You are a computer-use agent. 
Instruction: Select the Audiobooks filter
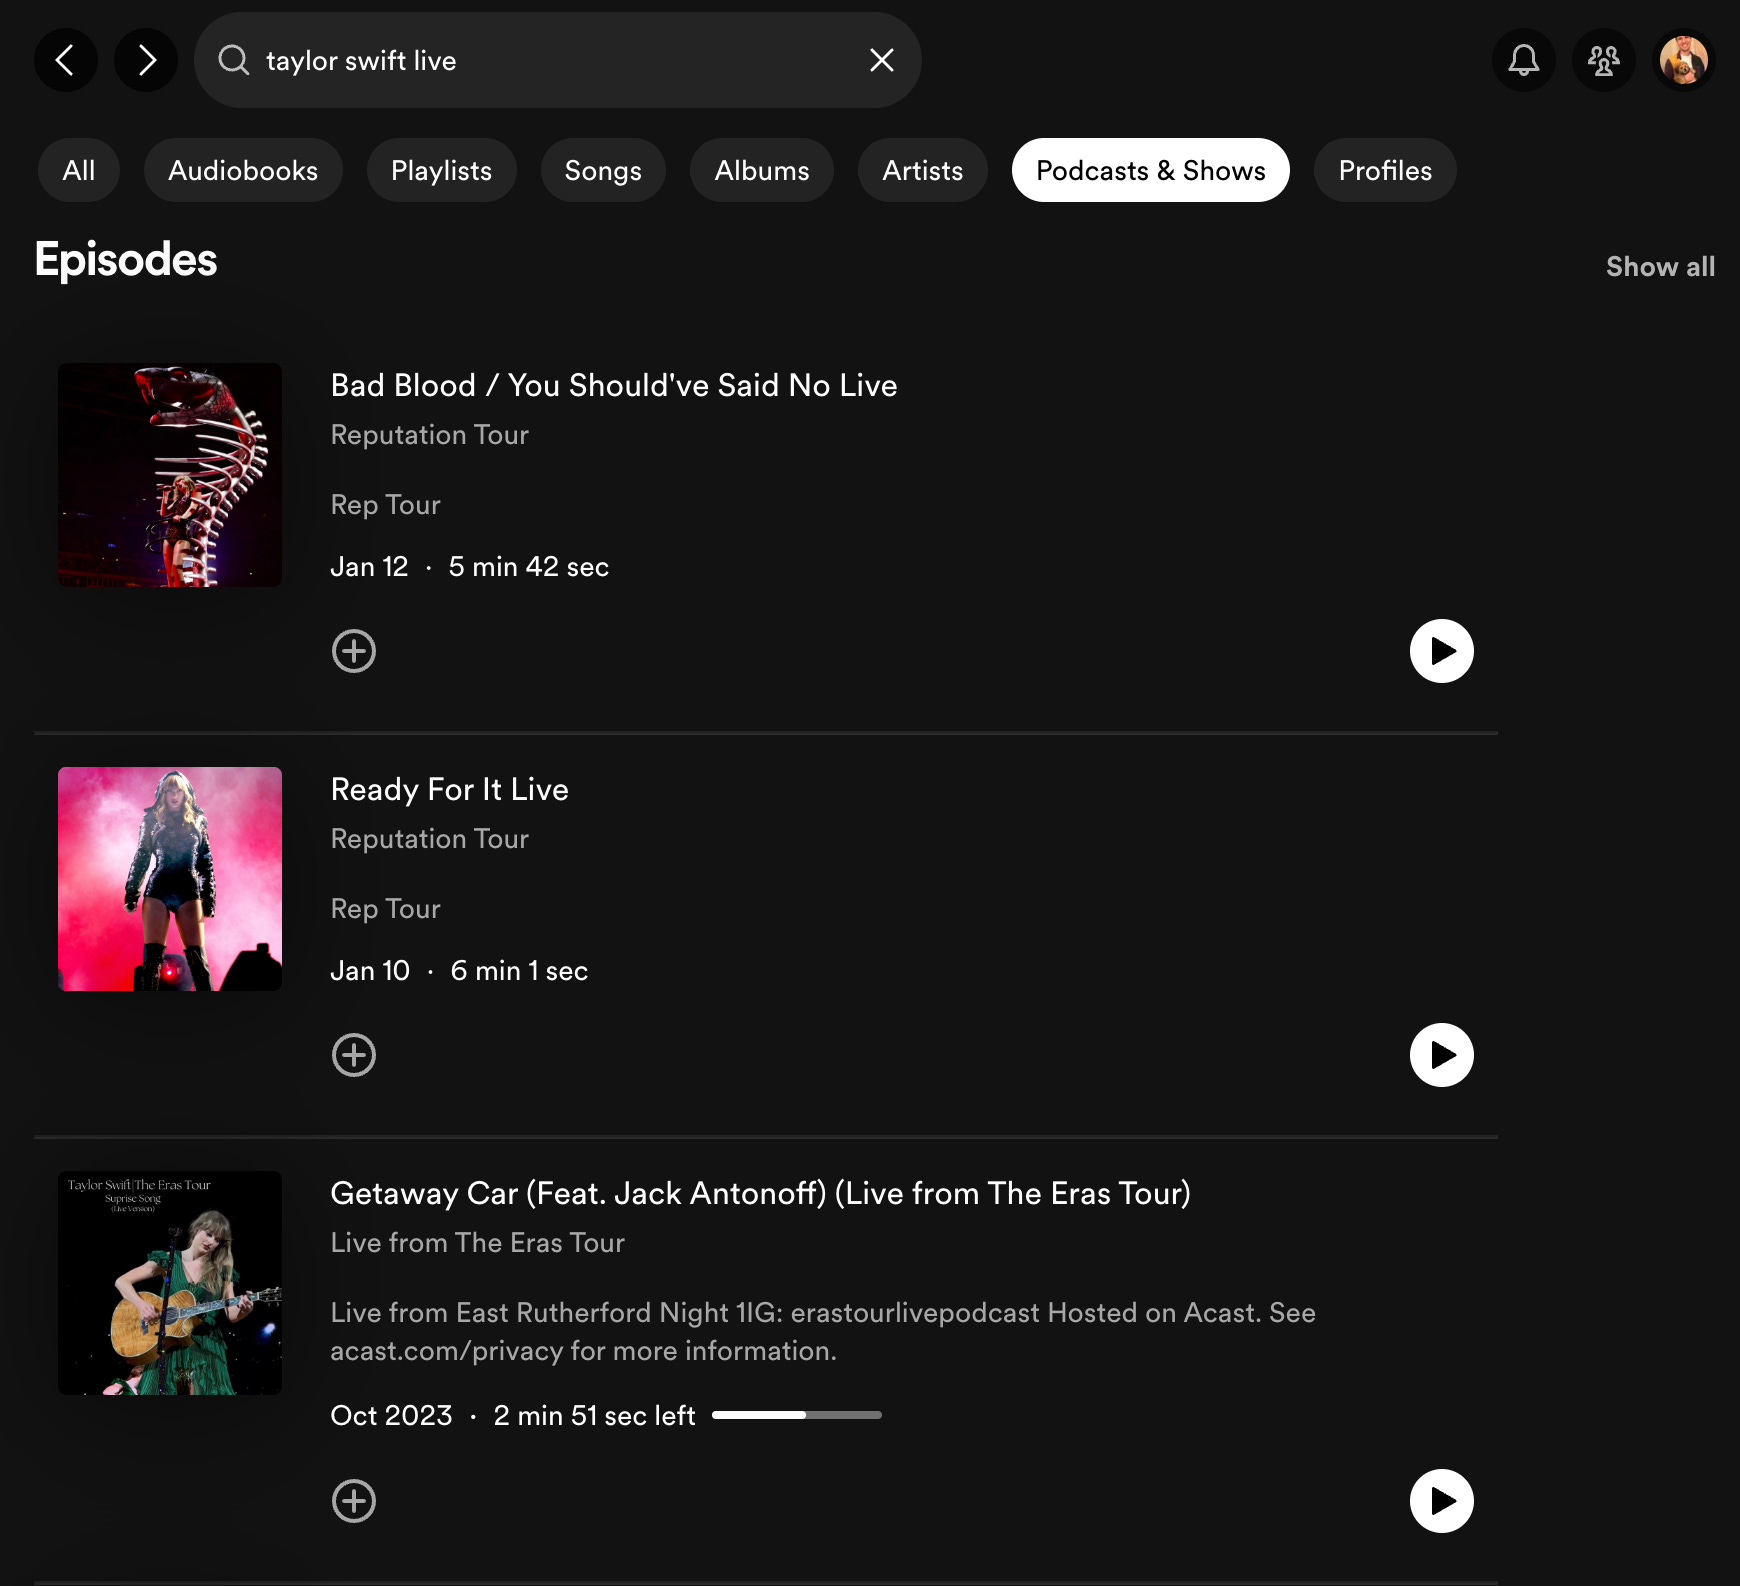pos(243,170)
